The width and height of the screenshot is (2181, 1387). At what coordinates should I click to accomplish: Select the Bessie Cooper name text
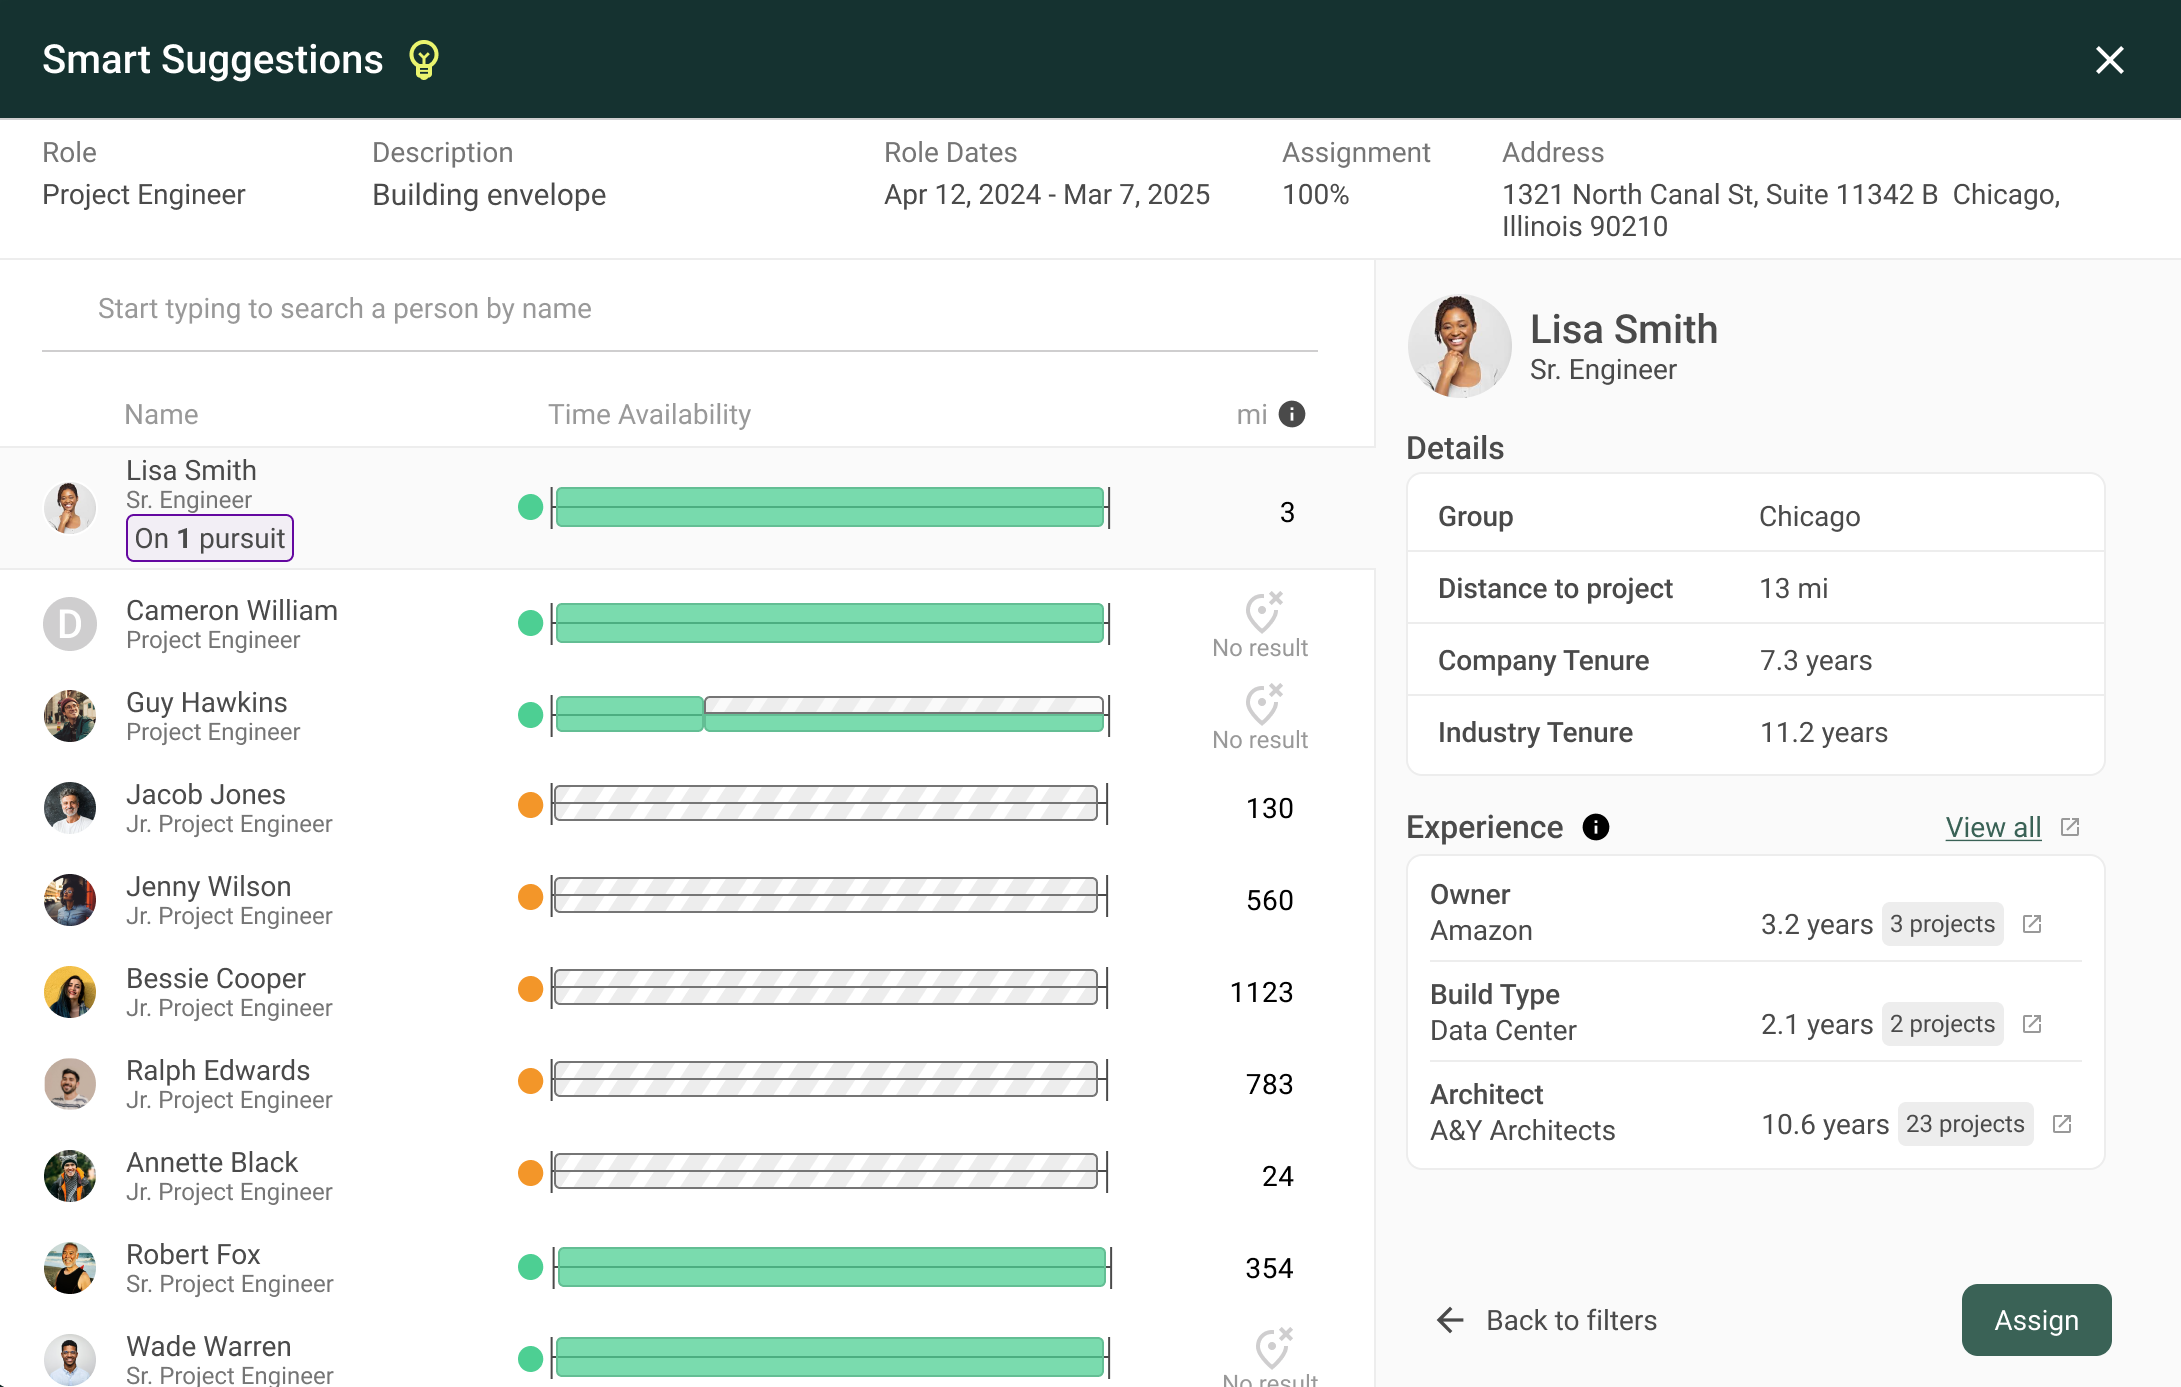point(216,978)
